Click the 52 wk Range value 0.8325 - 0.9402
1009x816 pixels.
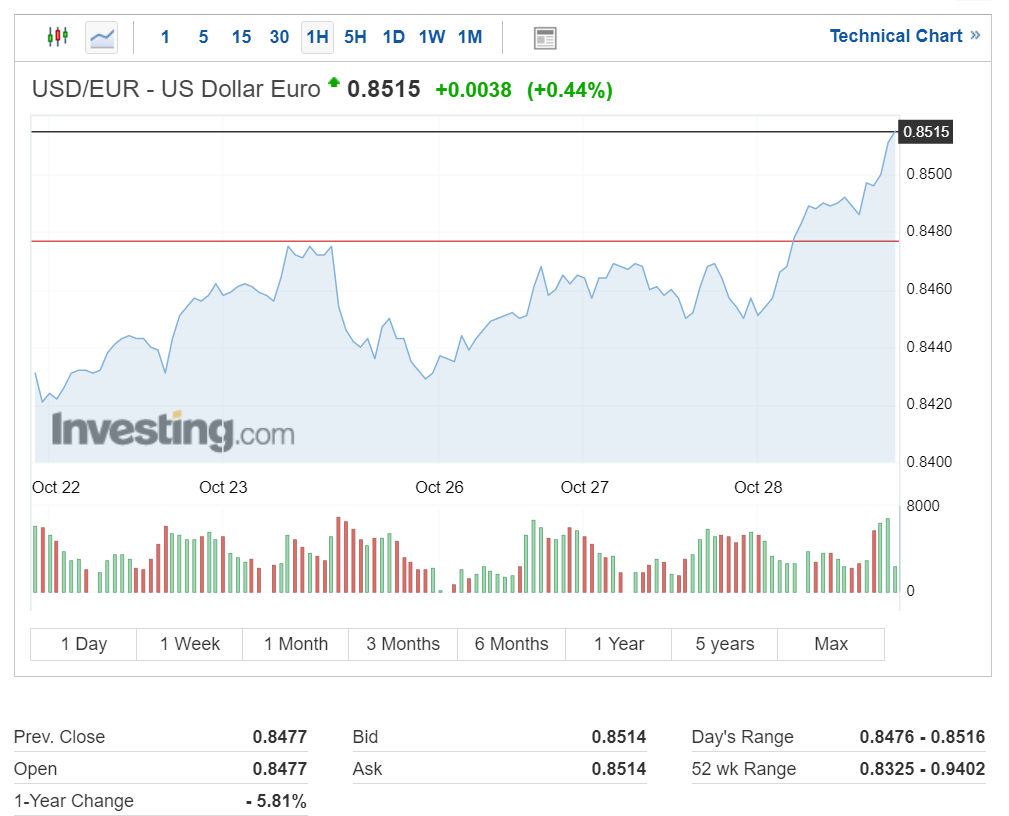point(922,769)
